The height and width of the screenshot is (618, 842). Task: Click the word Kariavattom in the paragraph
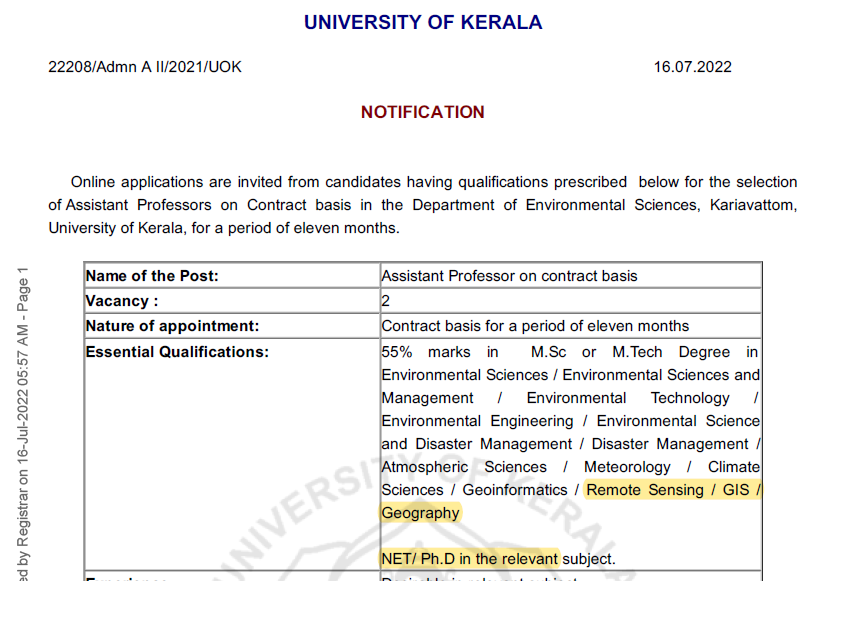pos(753,205)
